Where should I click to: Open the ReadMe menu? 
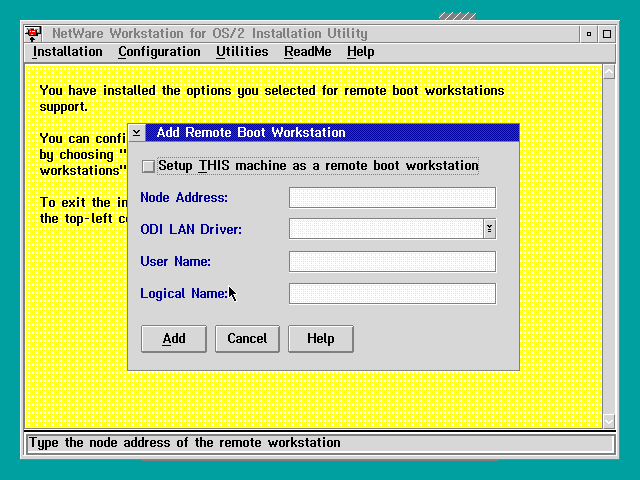click(308, 52)
